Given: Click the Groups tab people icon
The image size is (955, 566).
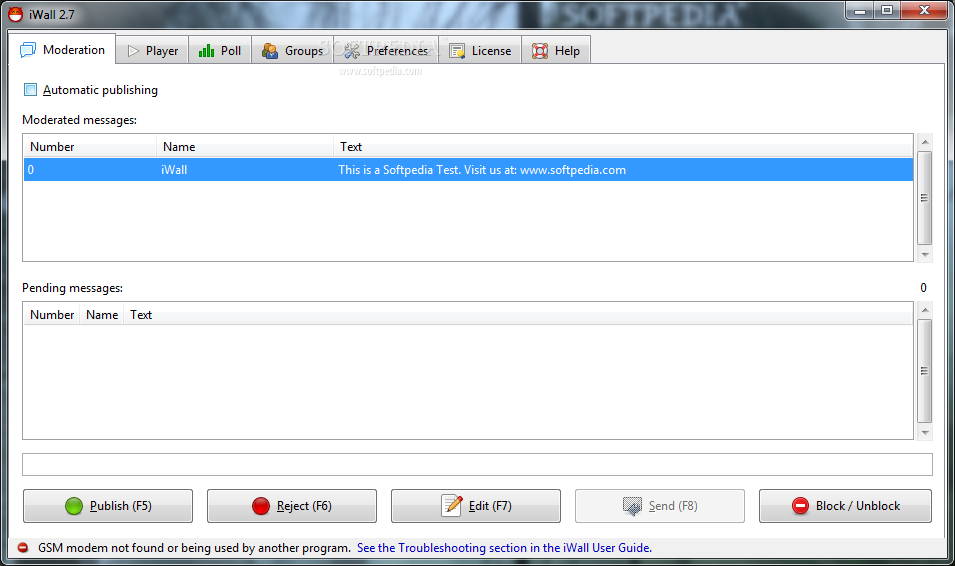Looking at the screenshot, I should [270, 51].
